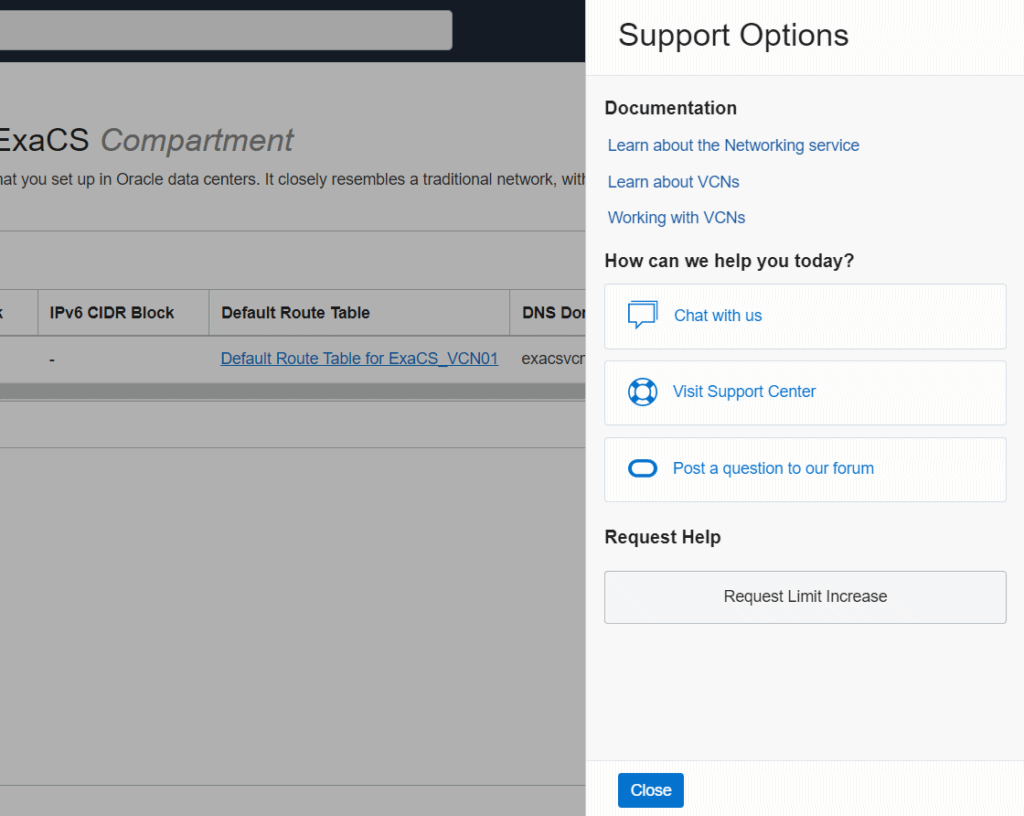Click the table's horizontal scrollbar

[x=290, y=392]
